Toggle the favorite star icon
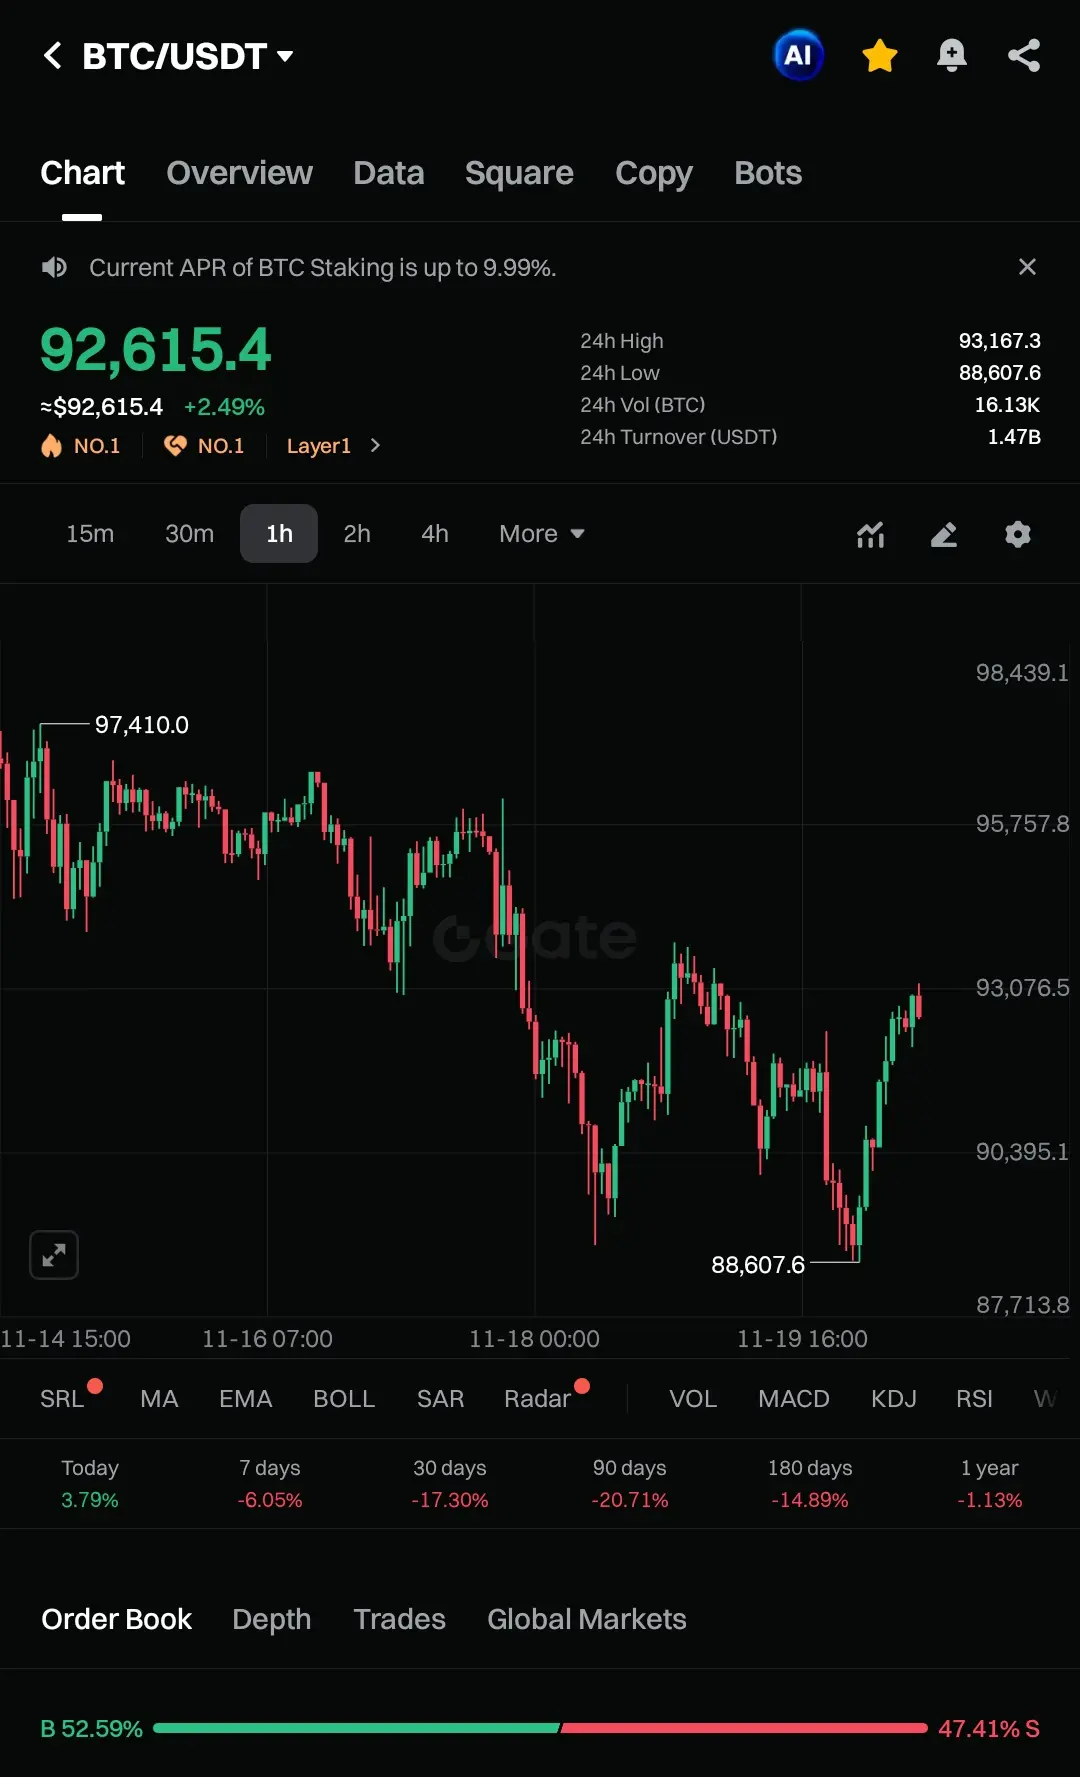Image resolution: width=1080 pixels, height=1777 pixels. 880,56
